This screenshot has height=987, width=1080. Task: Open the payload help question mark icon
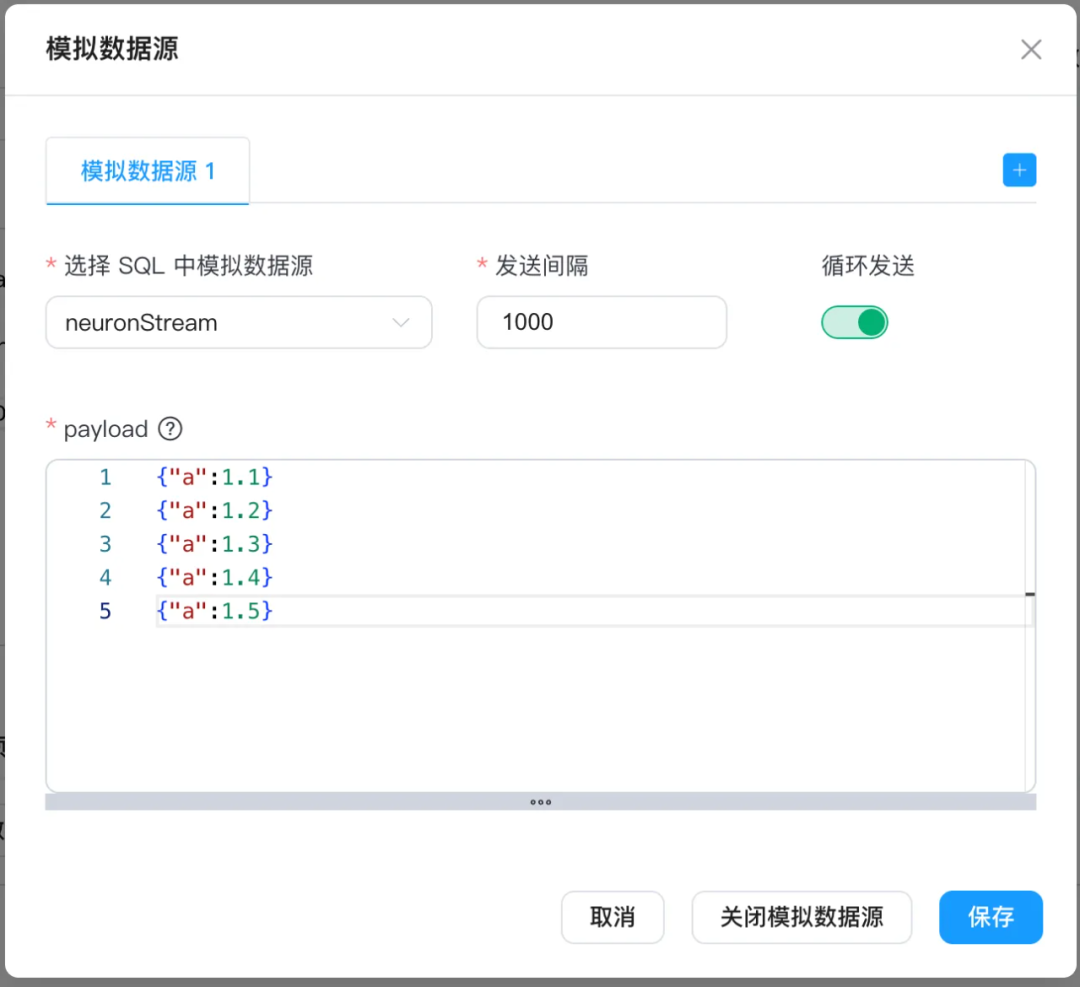pos(170,429)
